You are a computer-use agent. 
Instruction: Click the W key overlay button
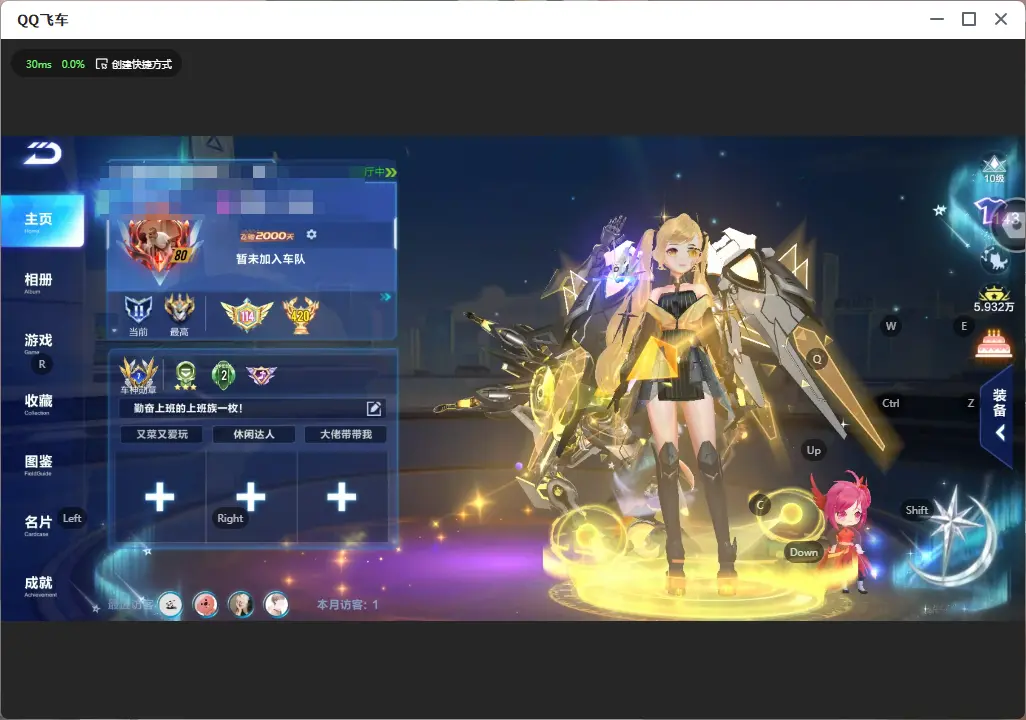click(891, 326)
